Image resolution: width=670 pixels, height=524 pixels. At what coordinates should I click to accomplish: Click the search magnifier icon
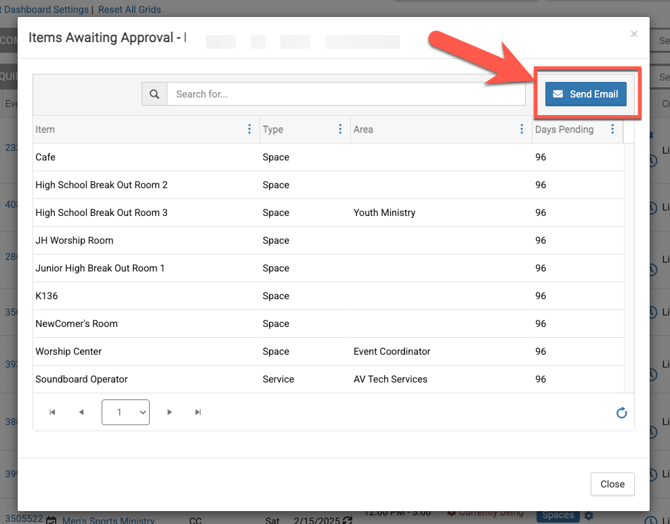click(x=154, y=94)
